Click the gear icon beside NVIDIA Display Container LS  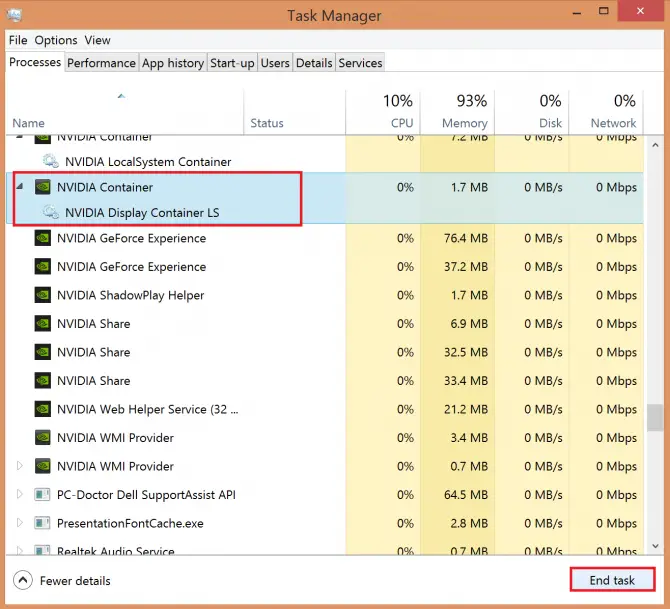tap(50, 212)
